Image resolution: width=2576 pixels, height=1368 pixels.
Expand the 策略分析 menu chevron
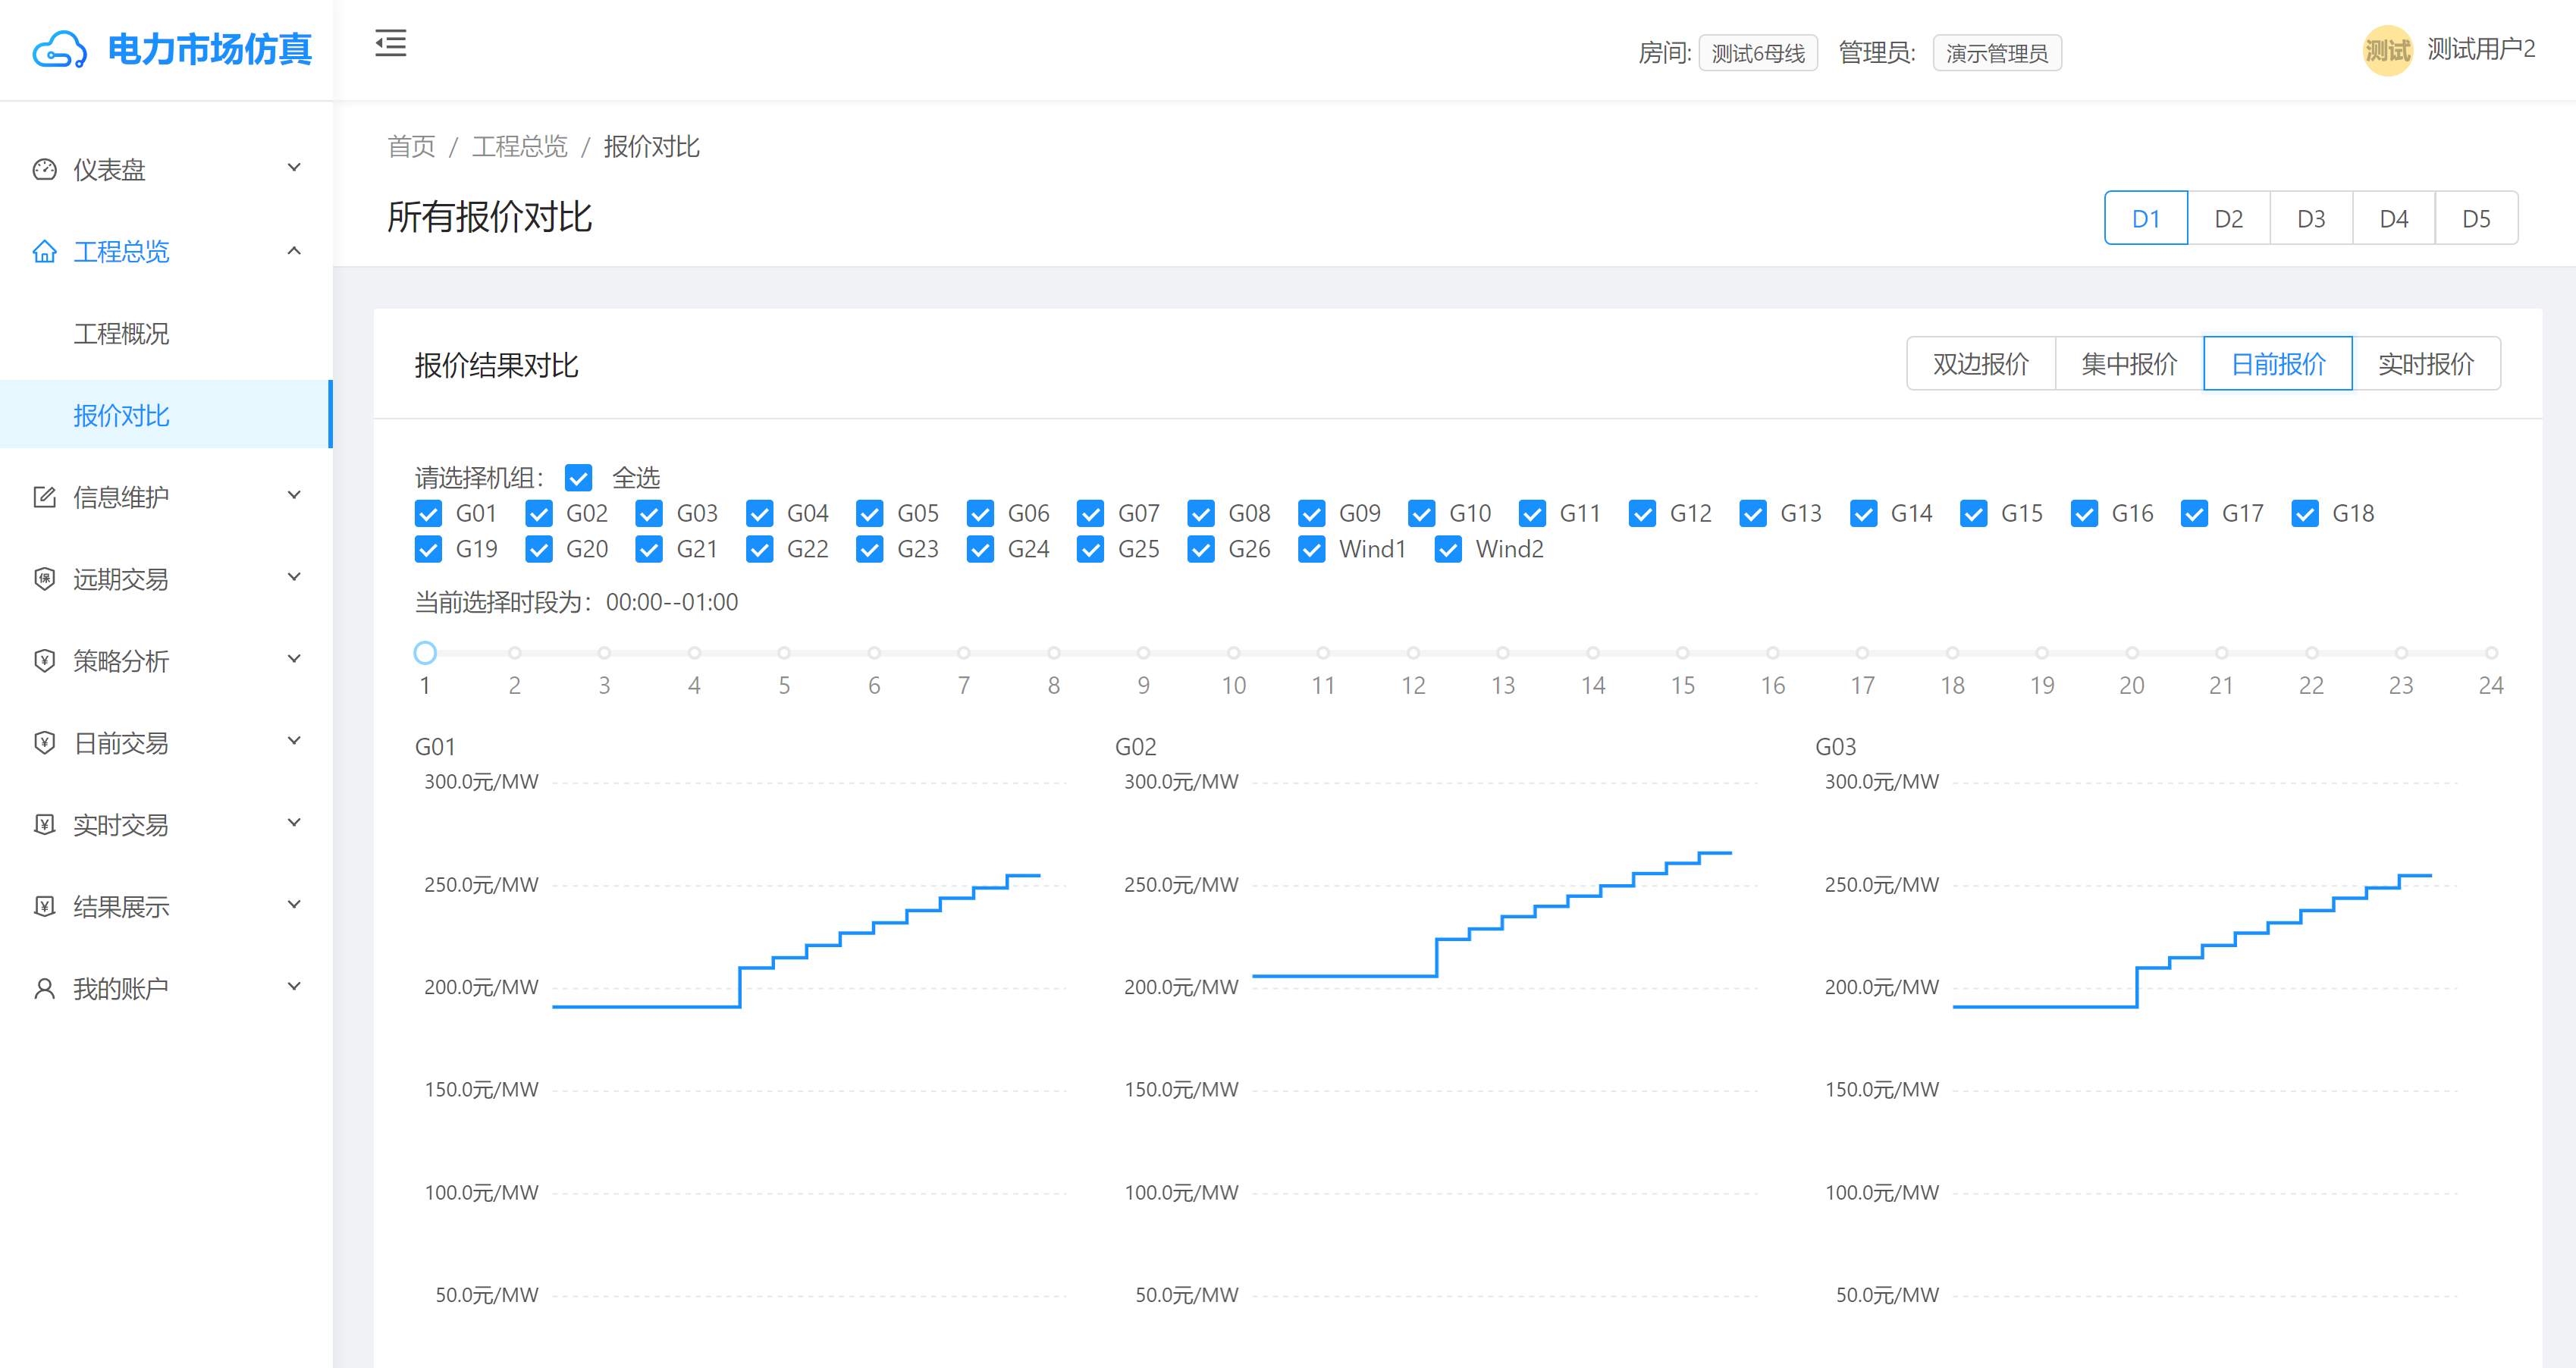(294, 659)
